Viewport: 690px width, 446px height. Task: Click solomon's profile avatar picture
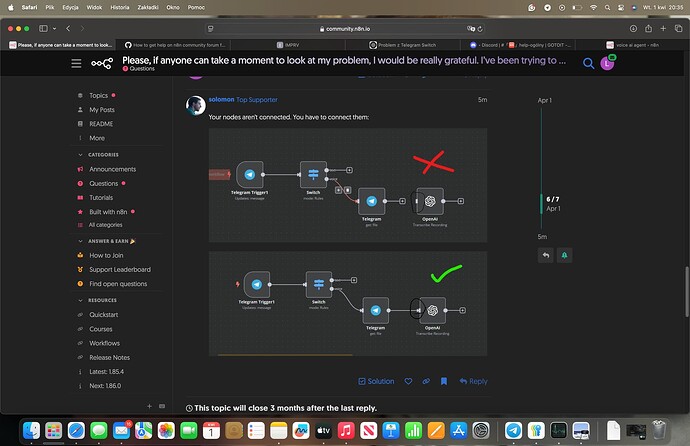tap(195, 105)
